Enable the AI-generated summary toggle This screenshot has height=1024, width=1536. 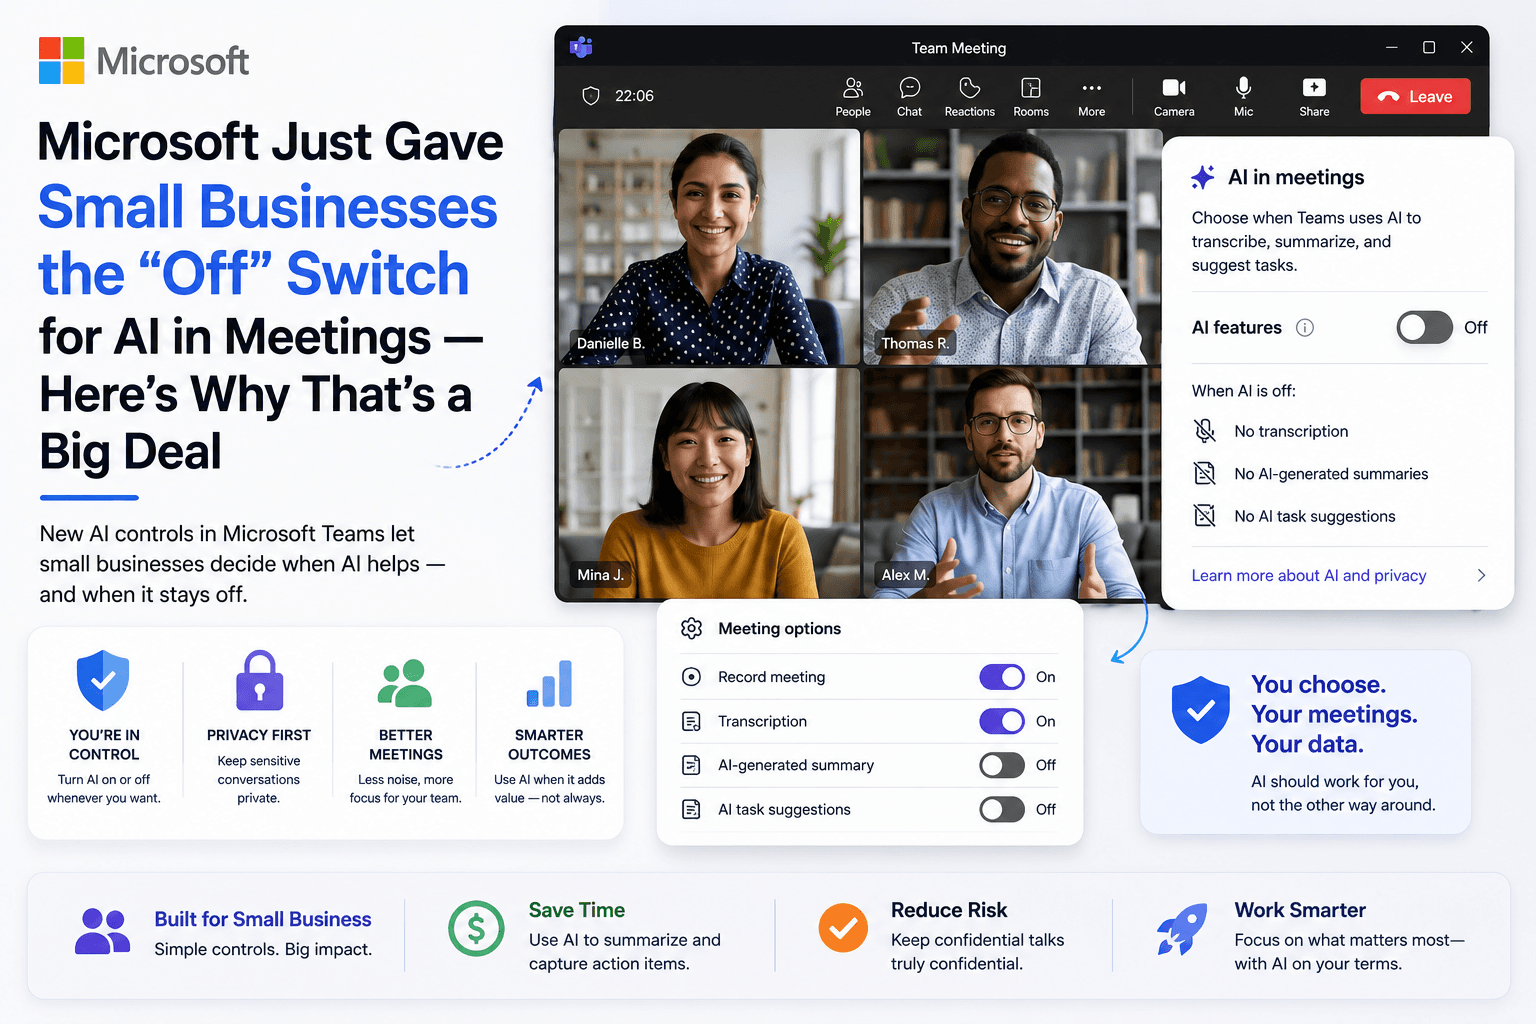click(x=1002, y=765)
